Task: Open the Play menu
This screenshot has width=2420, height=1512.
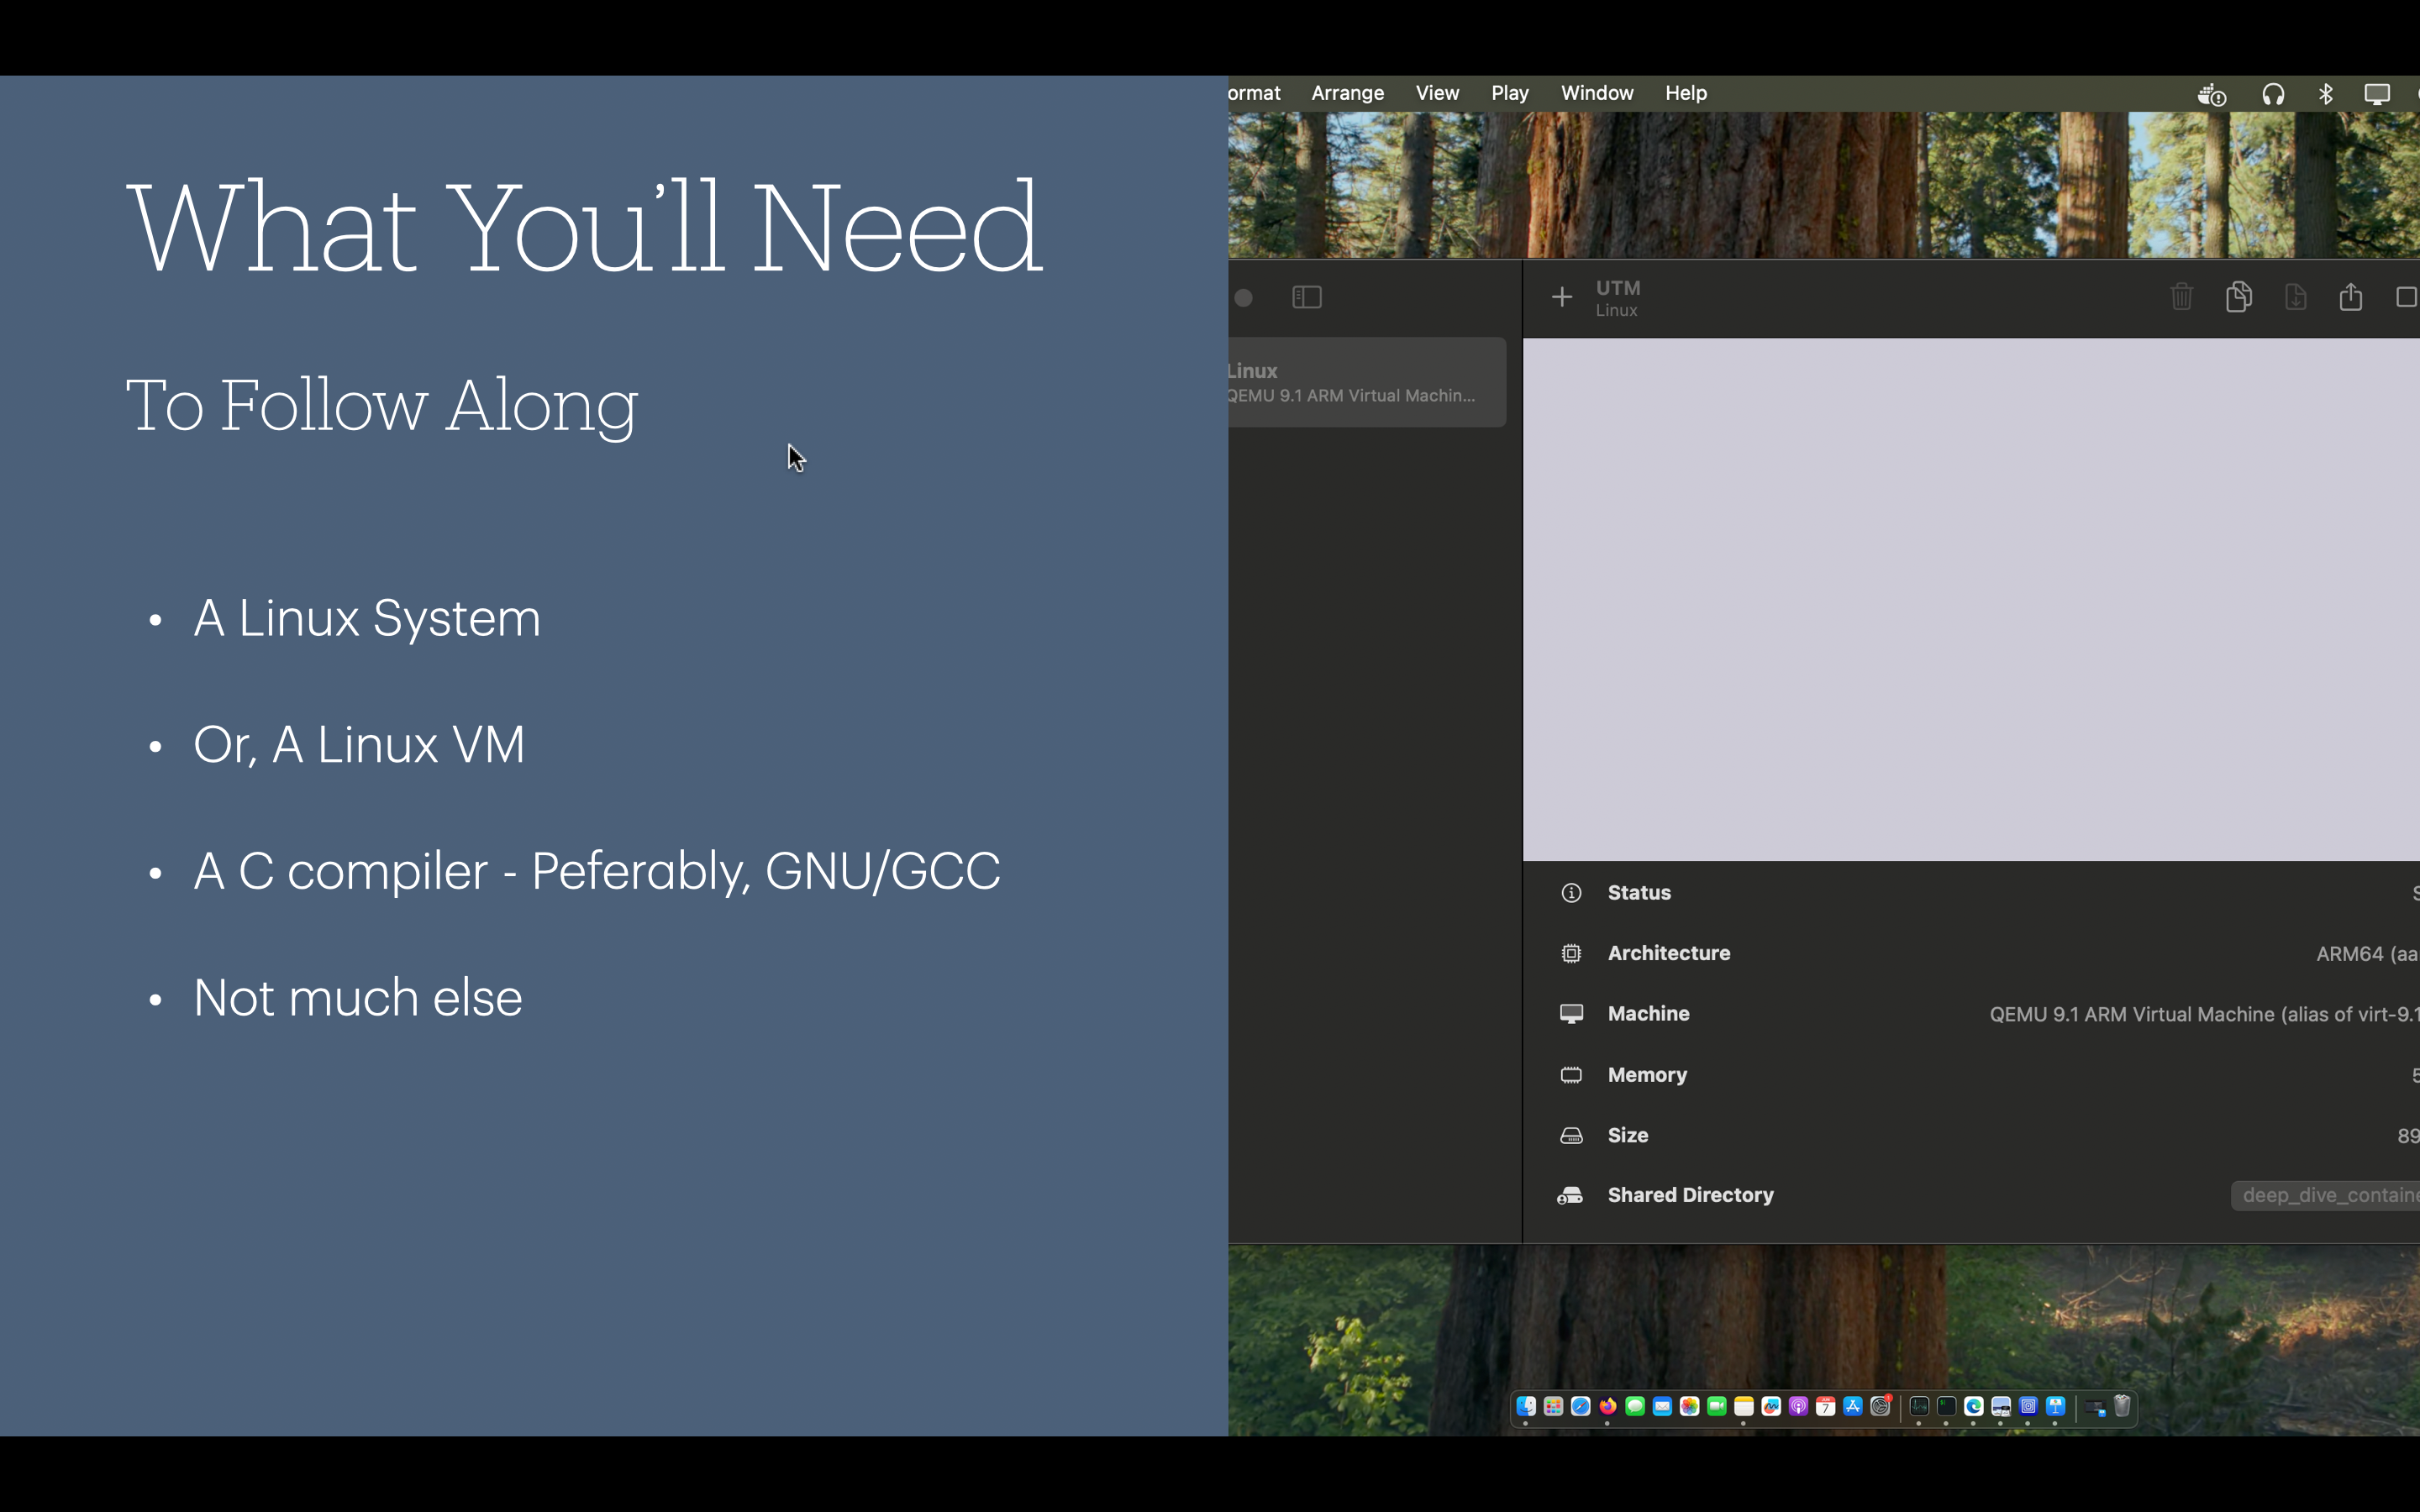Action: 1509,93
